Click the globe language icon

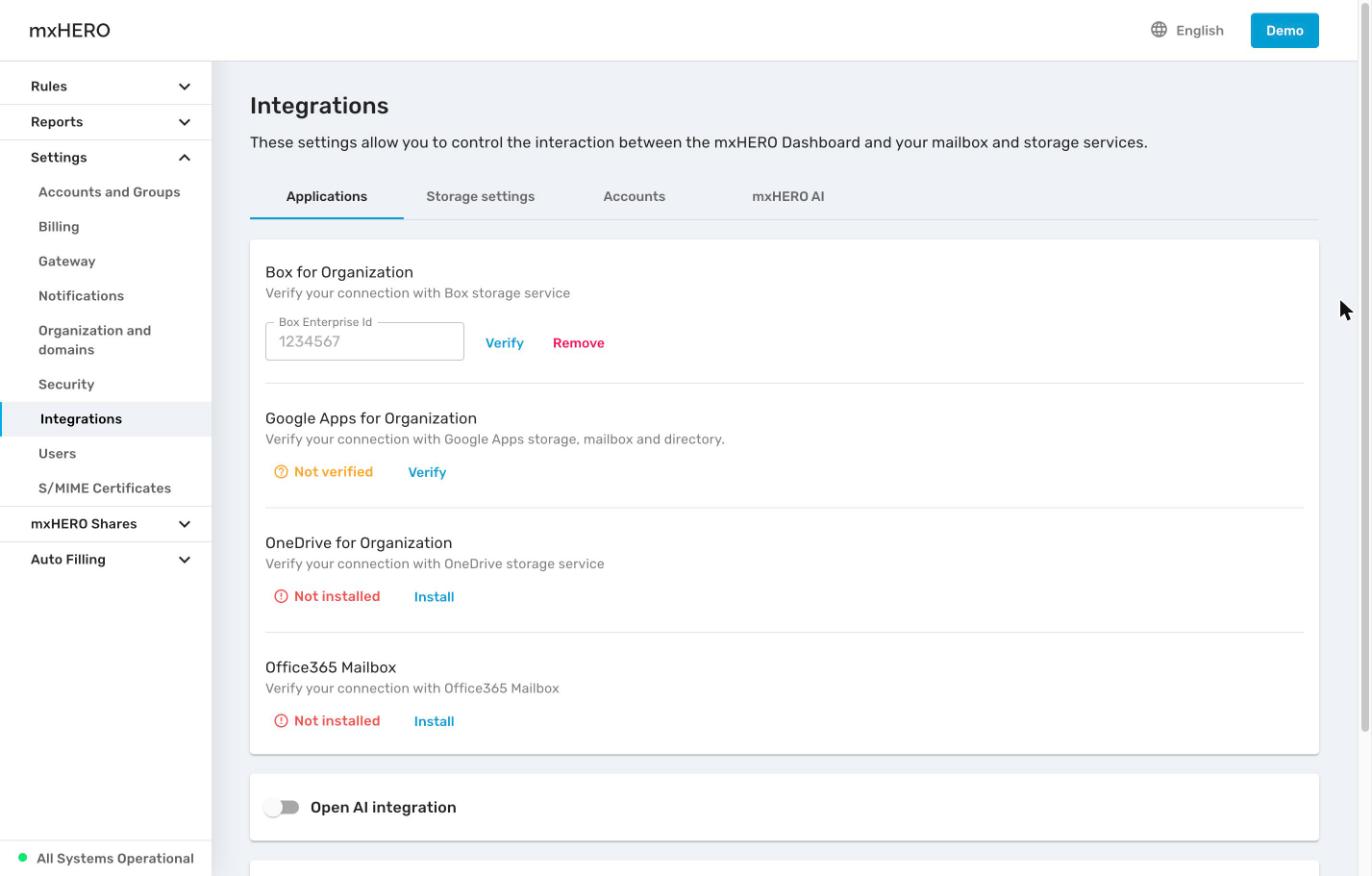(1159, 30)
